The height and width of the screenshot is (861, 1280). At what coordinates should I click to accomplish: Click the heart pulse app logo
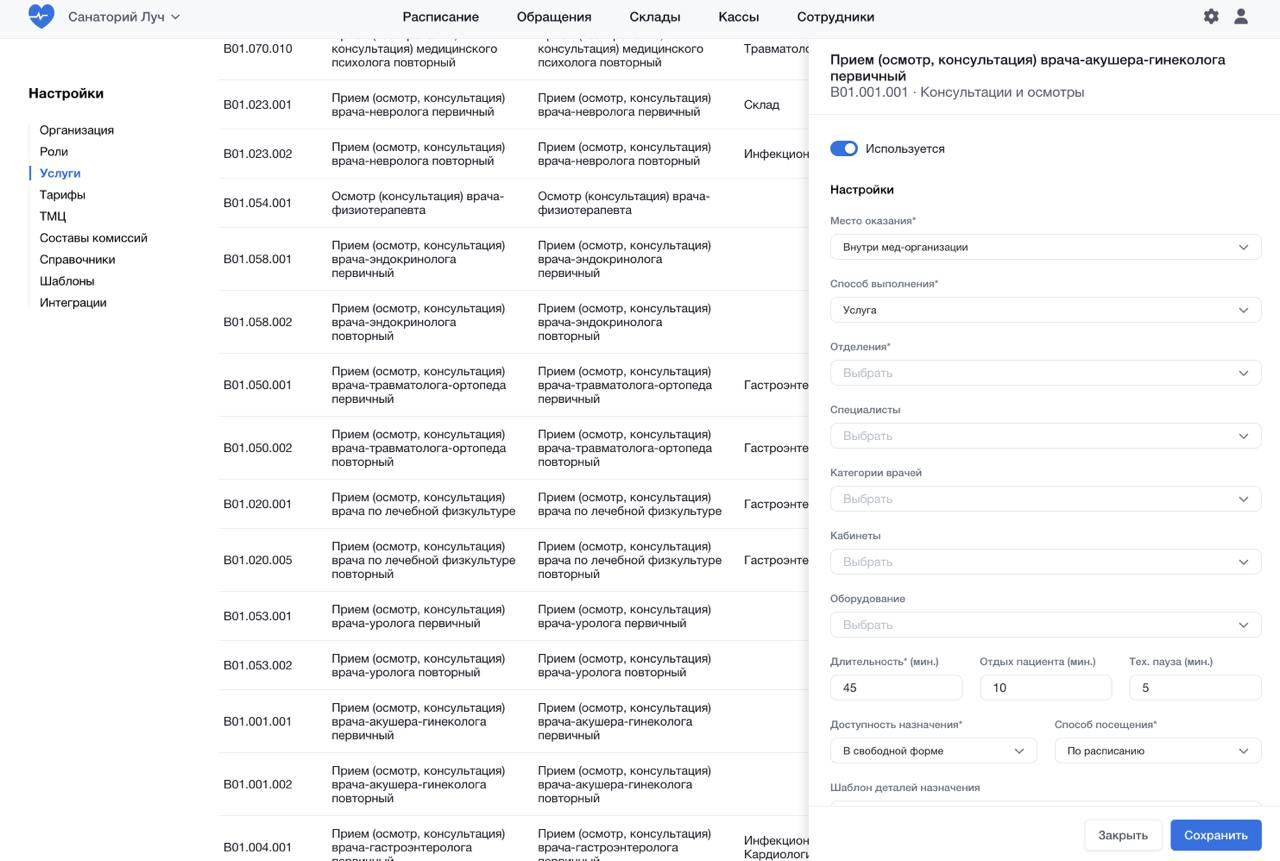41,16
